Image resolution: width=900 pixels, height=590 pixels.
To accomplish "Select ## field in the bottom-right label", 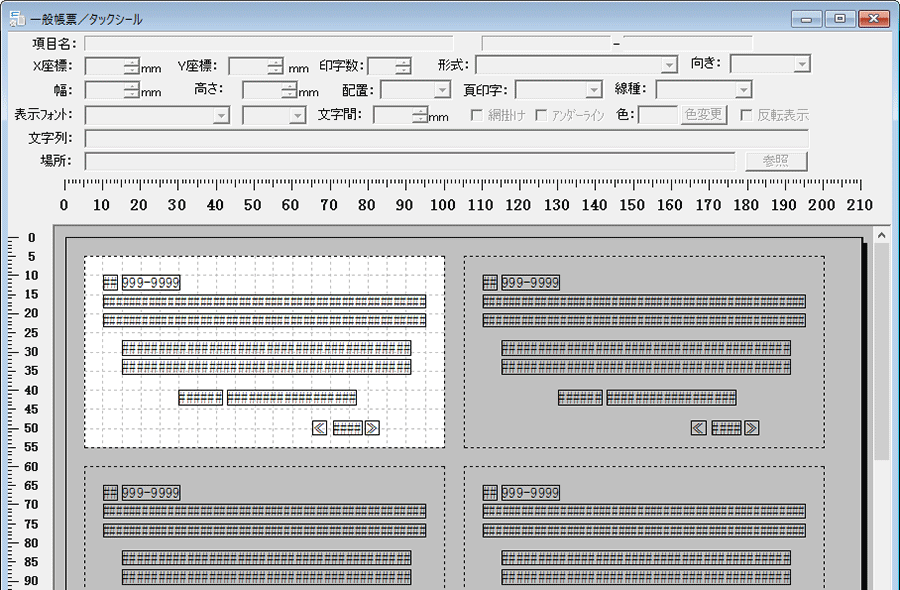I will [x=490, y=492].
